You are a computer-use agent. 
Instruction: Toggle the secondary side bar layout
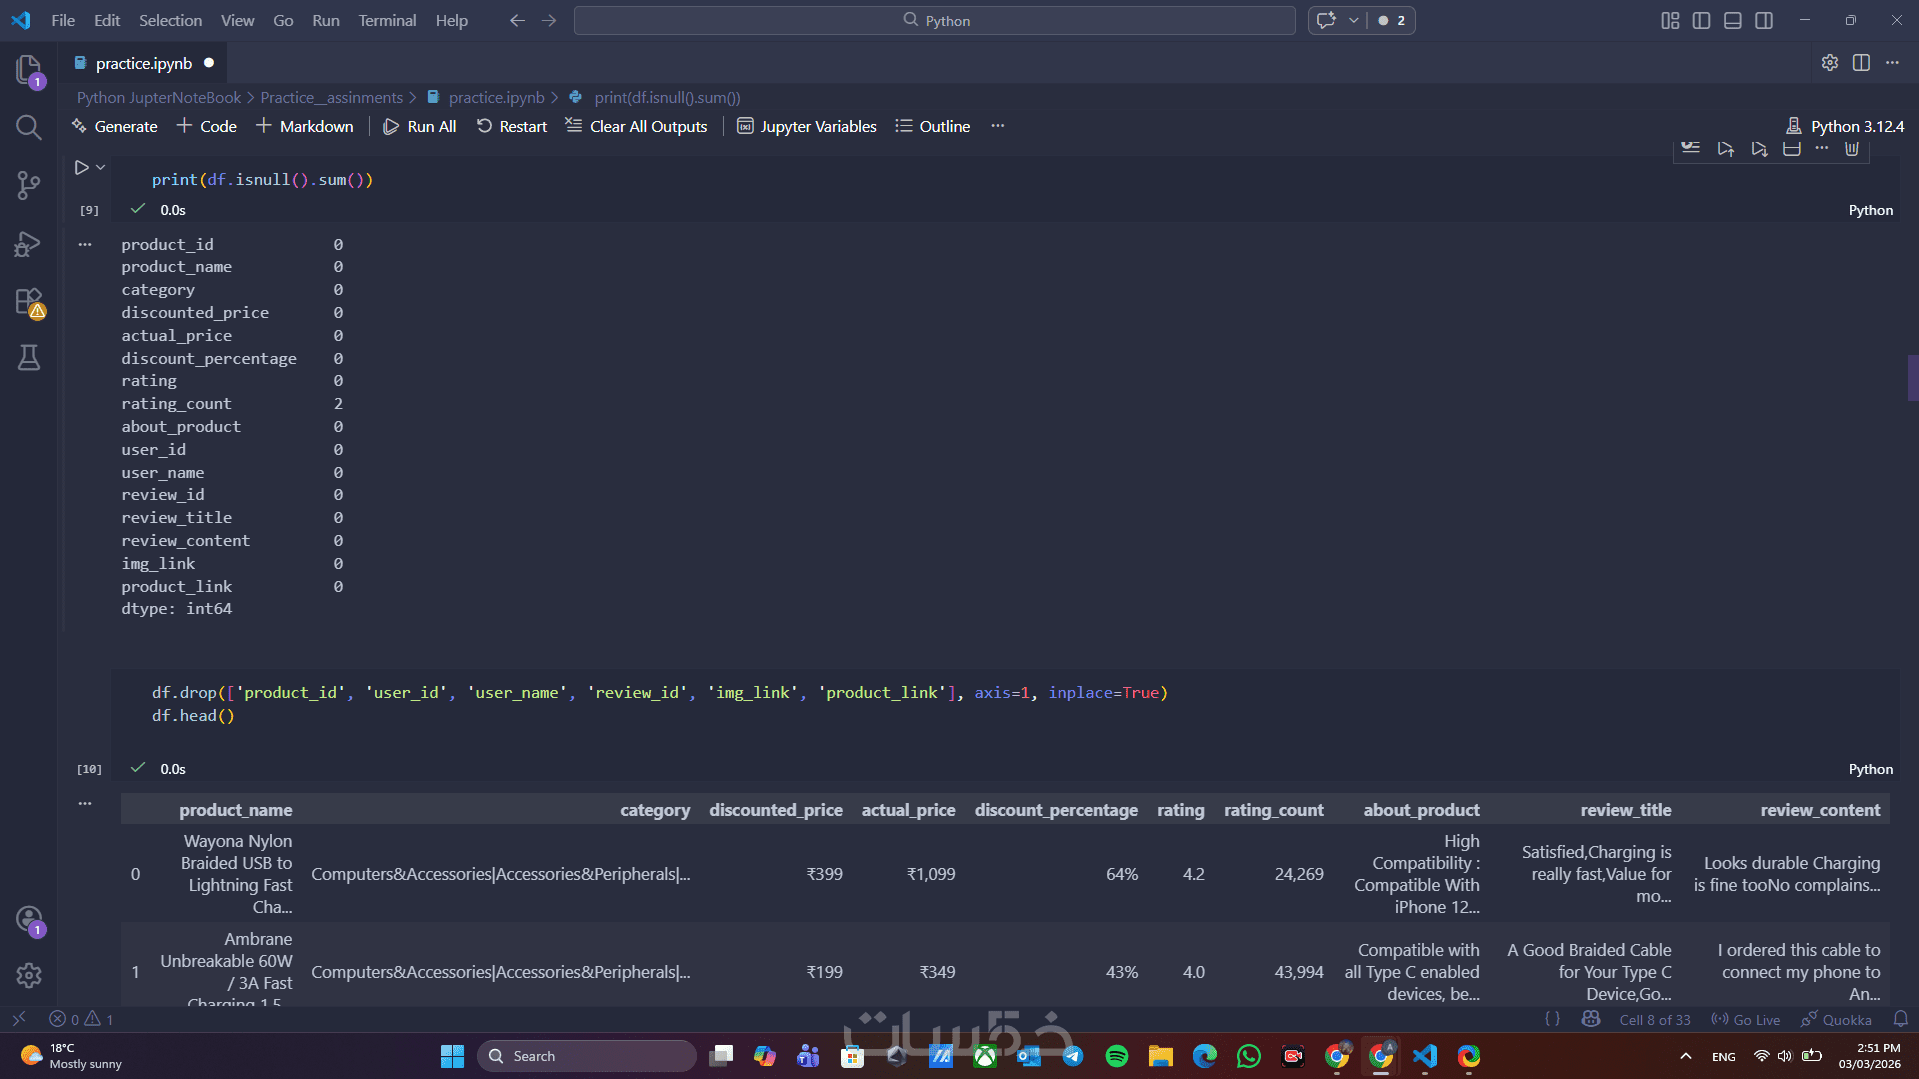(x=1764, y=20)
